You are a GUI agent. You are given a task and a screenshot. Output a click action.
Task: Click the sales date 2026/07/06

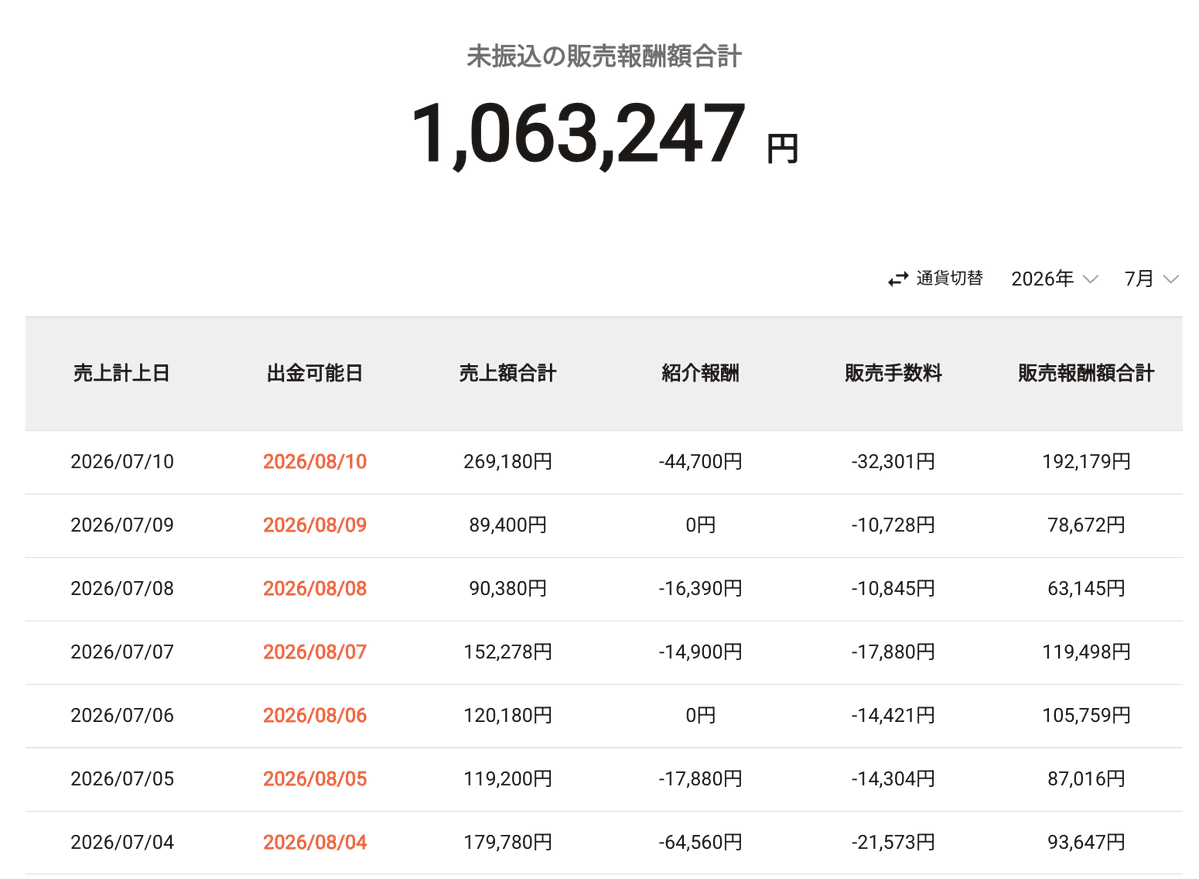tap(122, 715)
